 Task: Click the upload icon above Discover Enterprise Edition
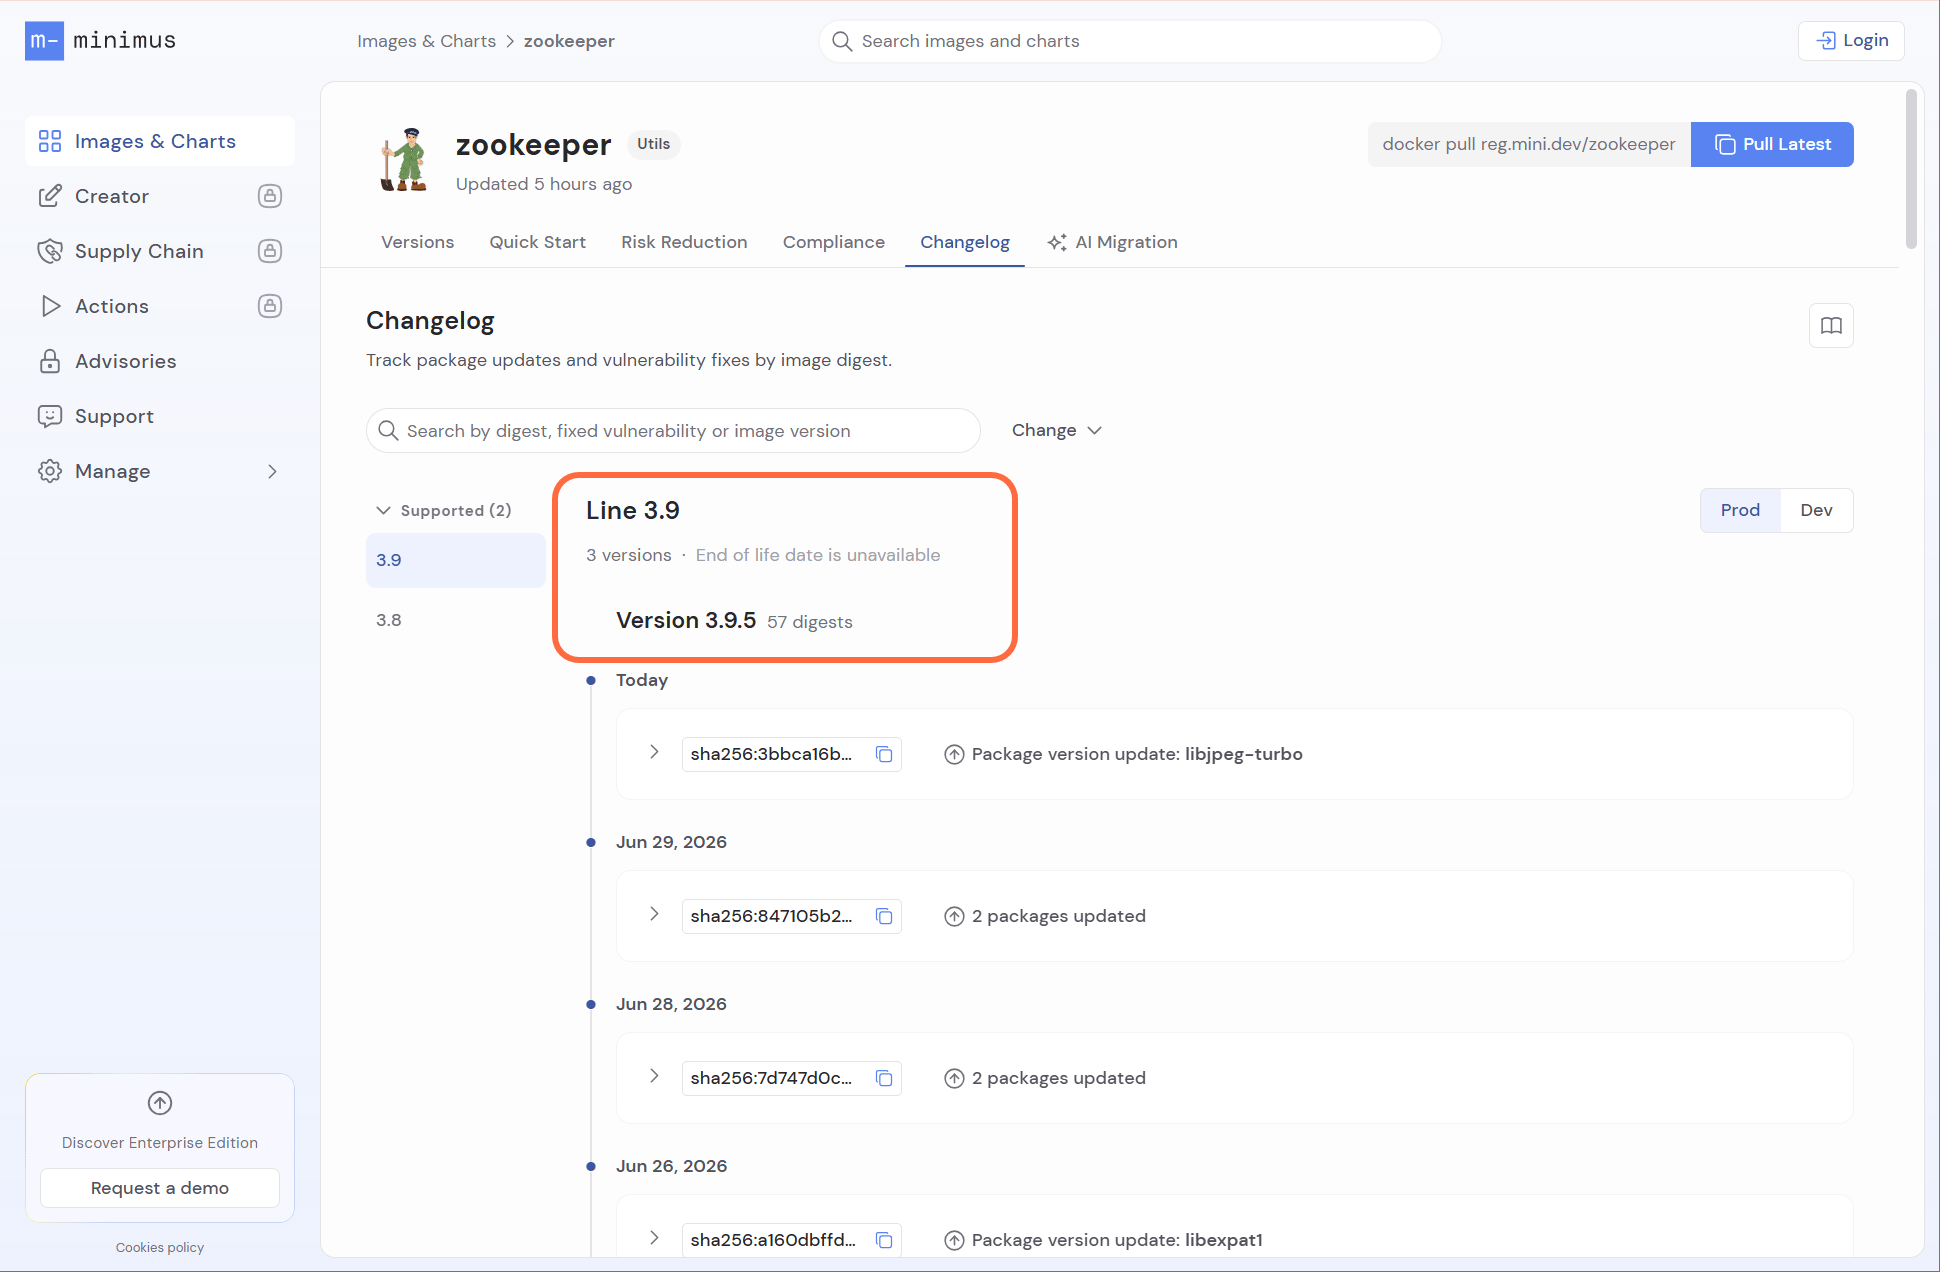[x=160, y=1103]
